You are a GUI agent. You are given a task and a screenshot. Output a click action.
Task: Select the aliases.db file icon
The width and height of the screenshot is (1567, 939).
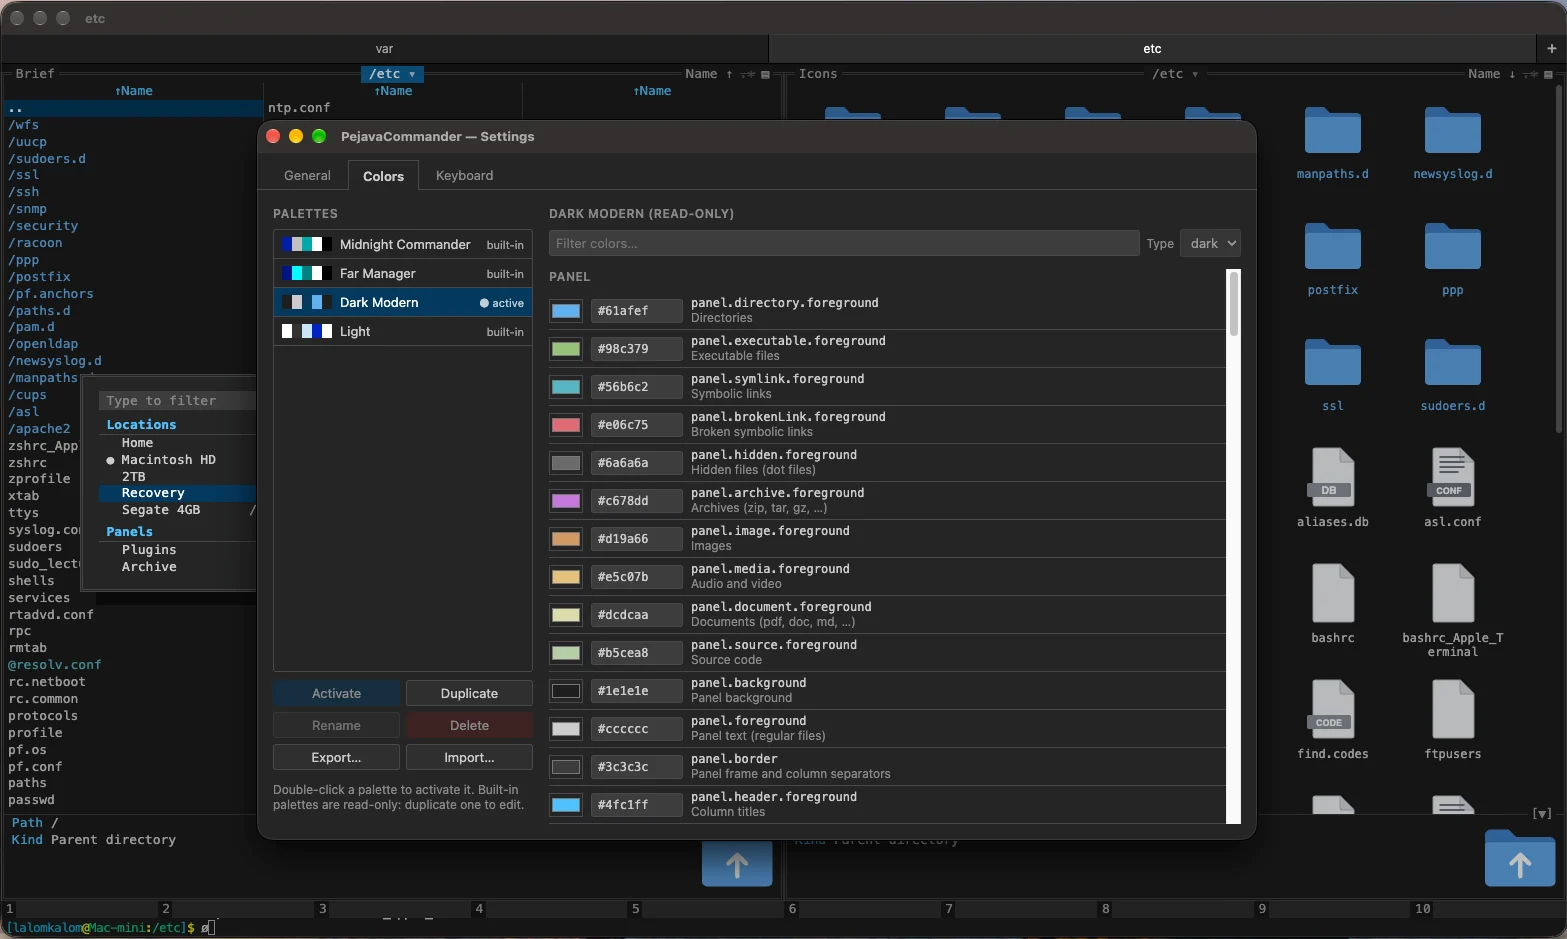1332,477
